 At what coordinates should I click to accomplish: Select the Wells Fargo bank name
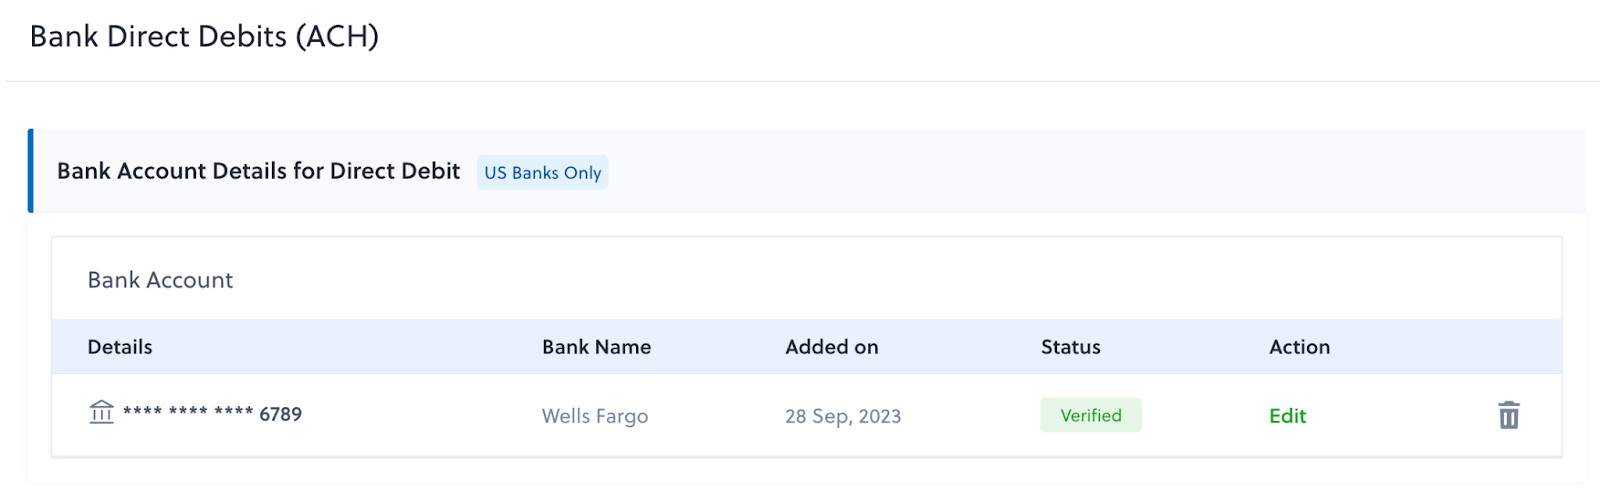click(595, 416)
